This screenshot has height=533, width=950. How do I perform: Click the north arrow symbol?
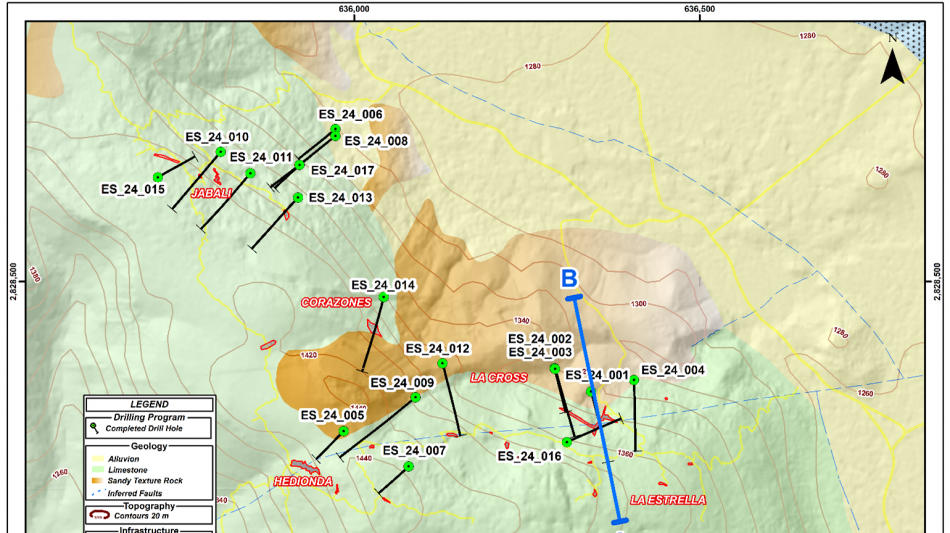[892, 65]
